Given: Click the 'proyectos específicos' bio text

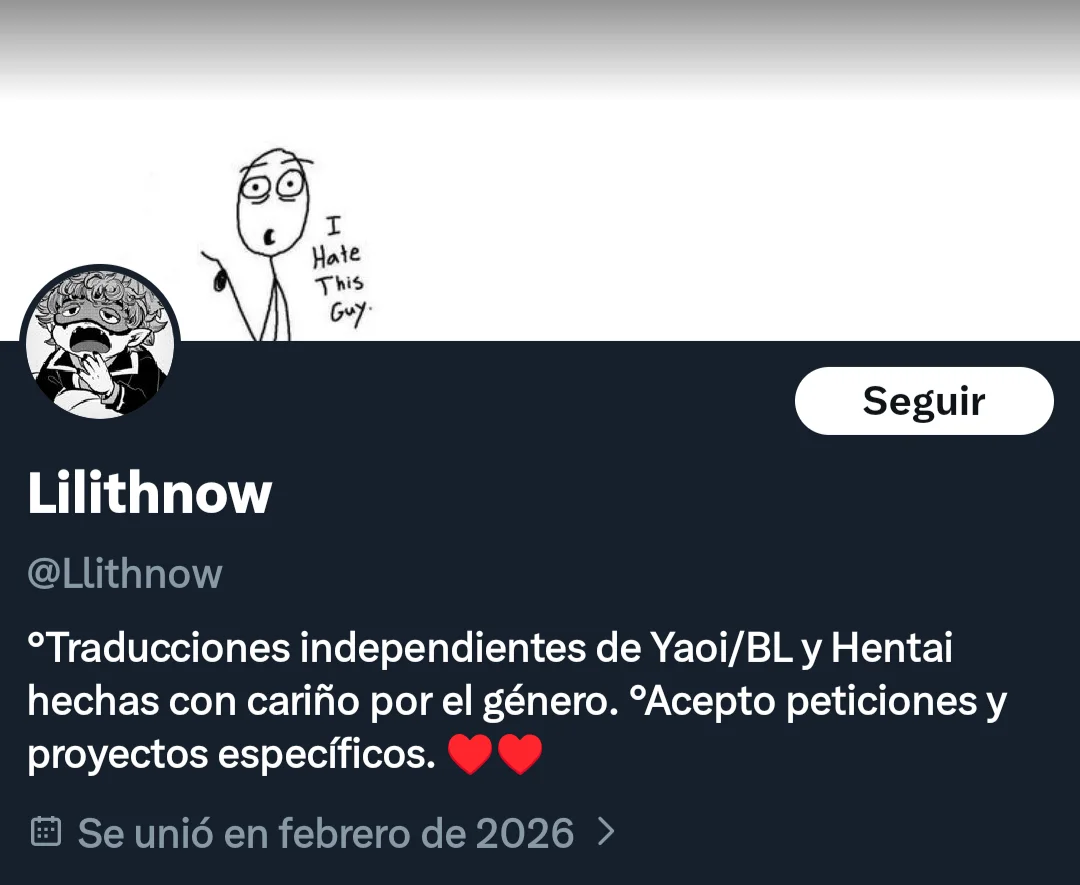Looking at the screenshot, I should (231, 754).
